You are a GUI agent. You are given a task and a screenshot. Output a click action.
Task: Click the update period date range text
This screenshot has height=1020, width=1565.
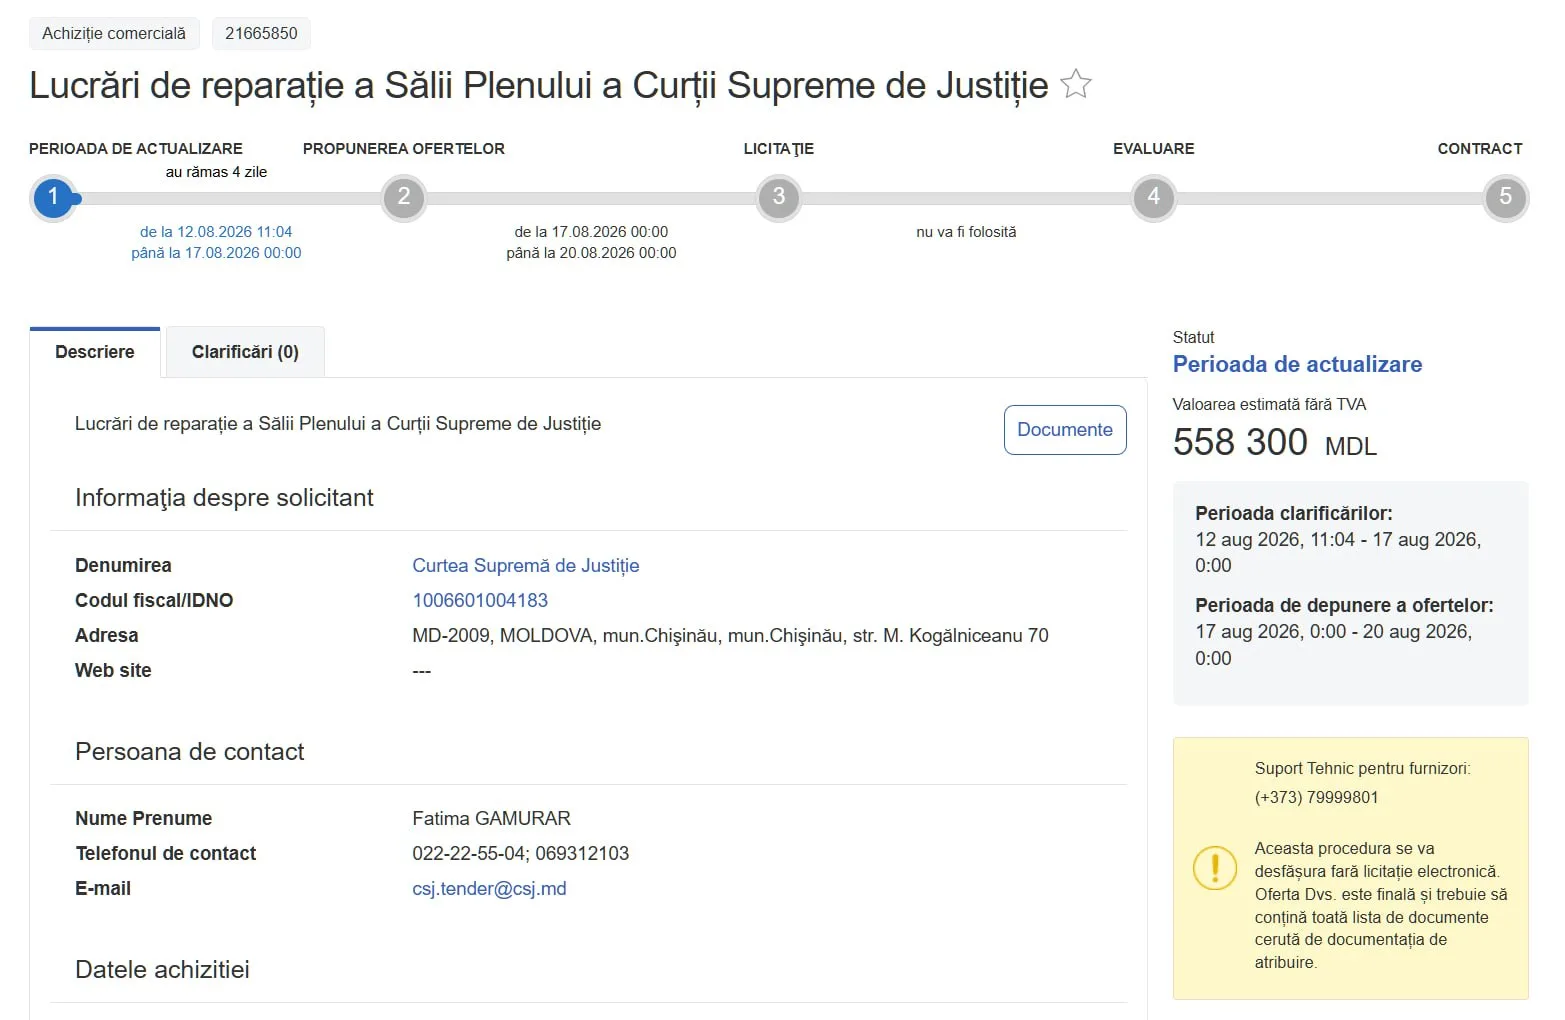(x=216, y=242)
